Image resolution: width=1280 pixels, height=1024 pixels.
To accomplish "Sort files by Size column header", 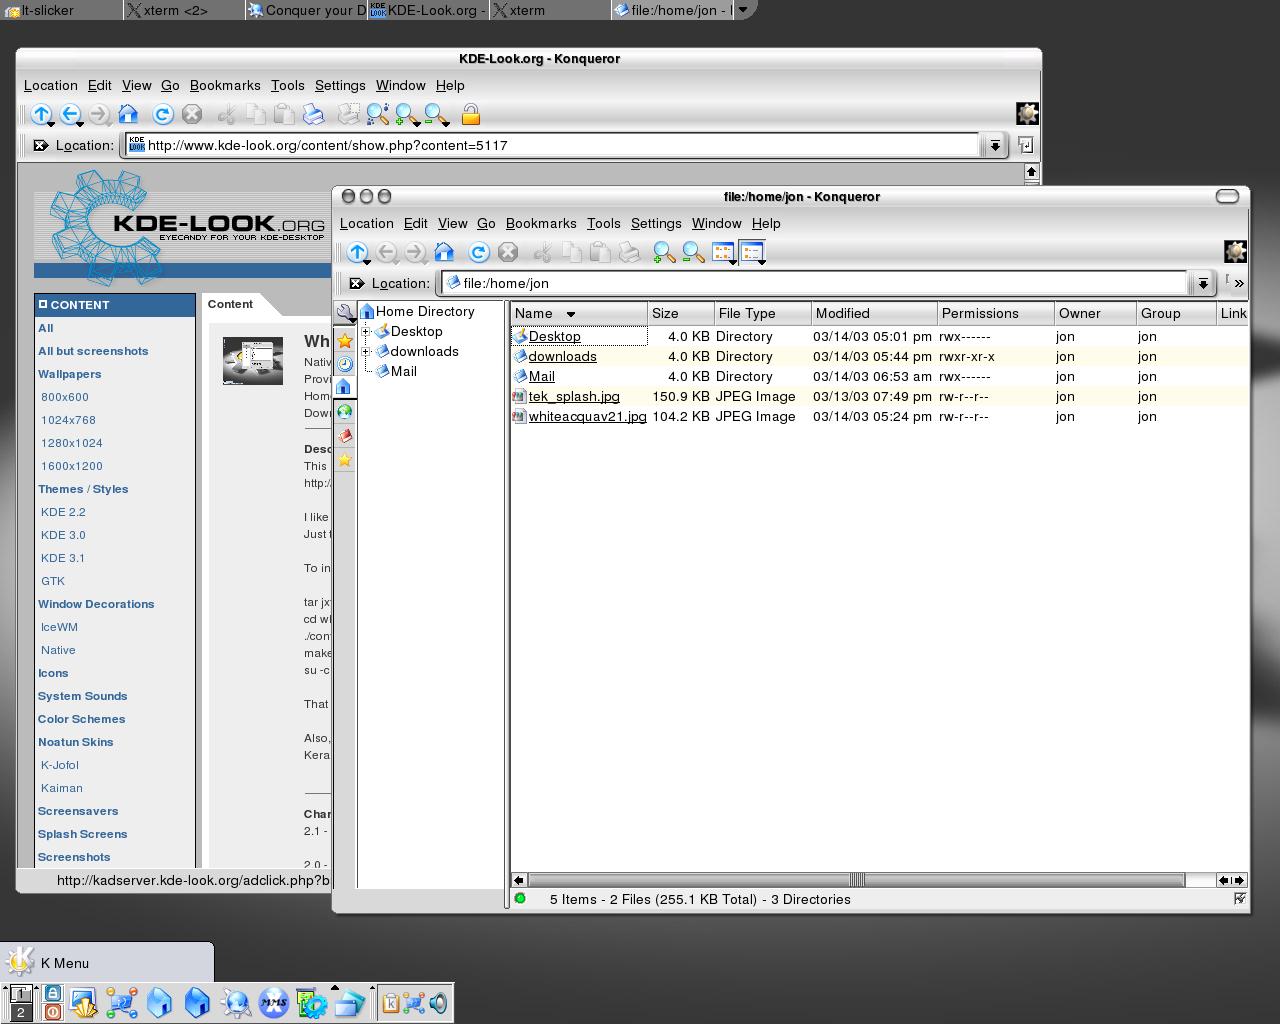I will 681,313.
